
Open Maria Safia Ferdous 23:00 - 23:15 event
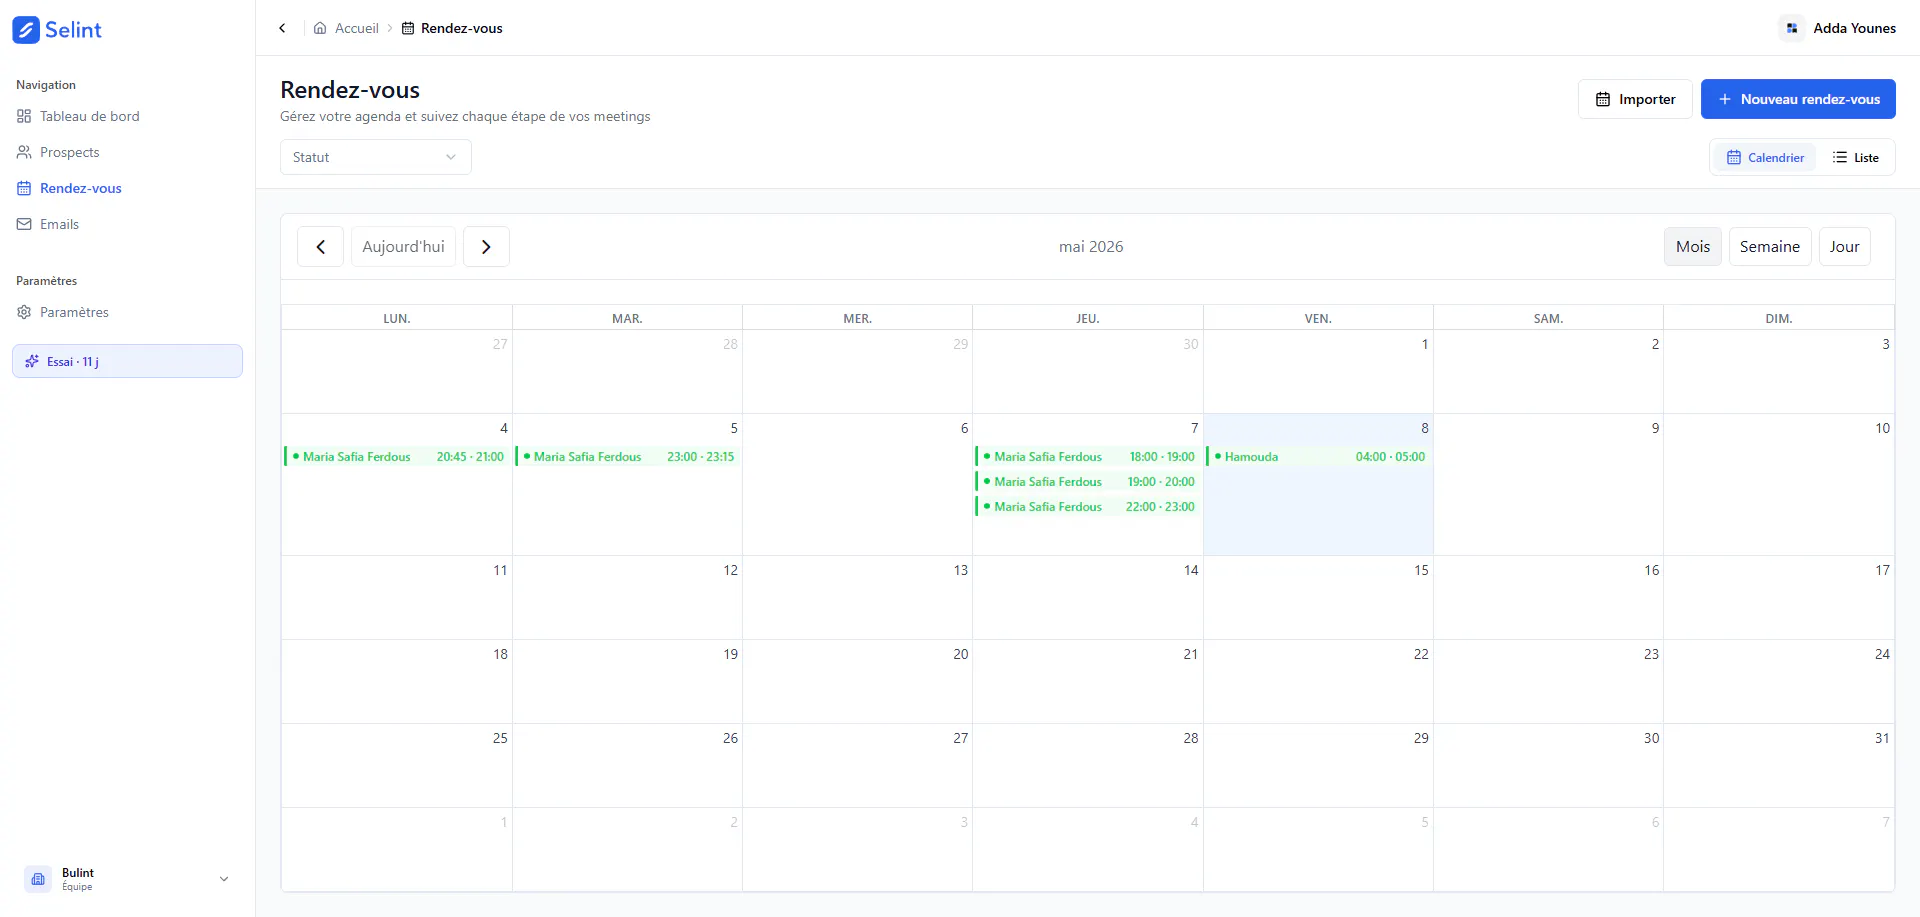(627, 456)
